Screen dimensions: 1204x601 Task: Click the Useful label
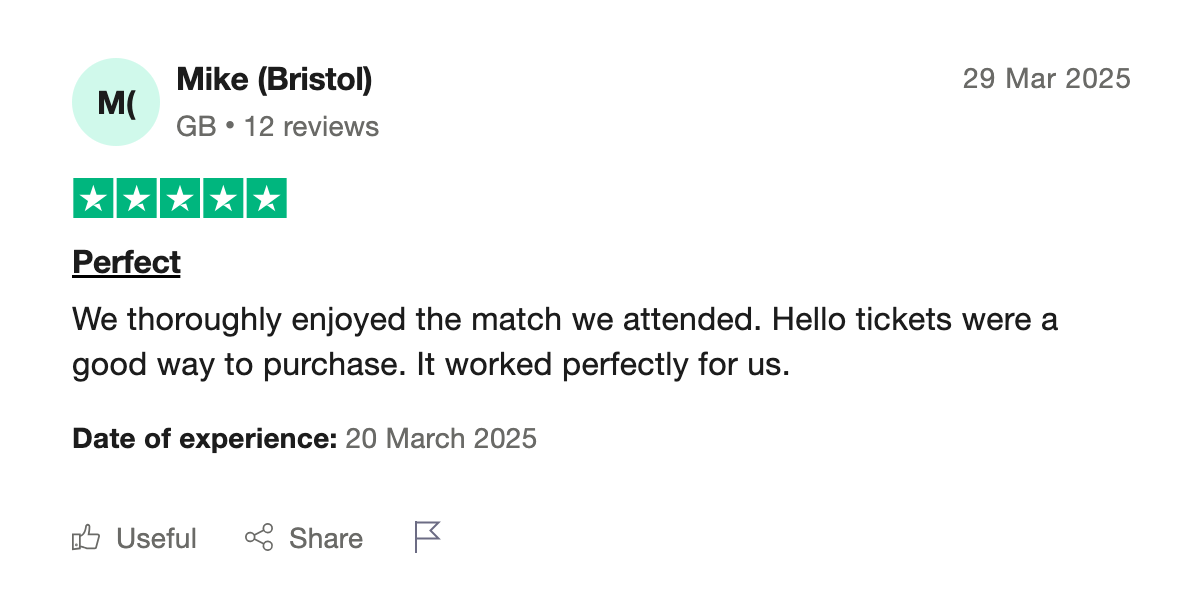tap(157, 538)
